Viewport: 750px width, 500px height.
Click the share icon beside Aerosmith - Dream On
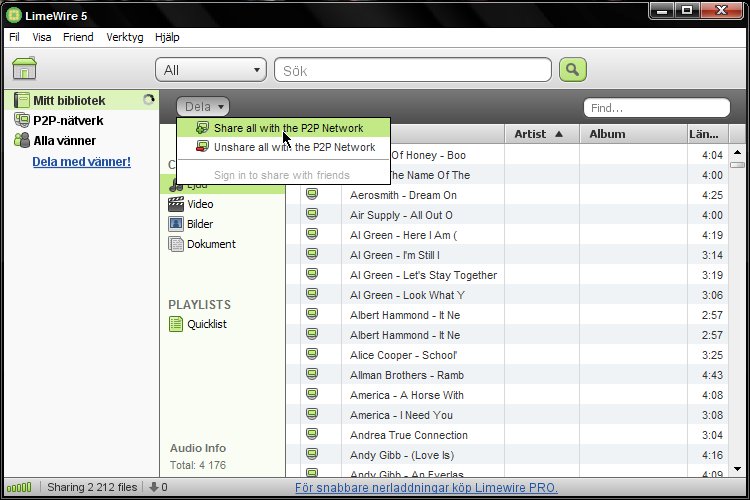[x=312, y=194]
